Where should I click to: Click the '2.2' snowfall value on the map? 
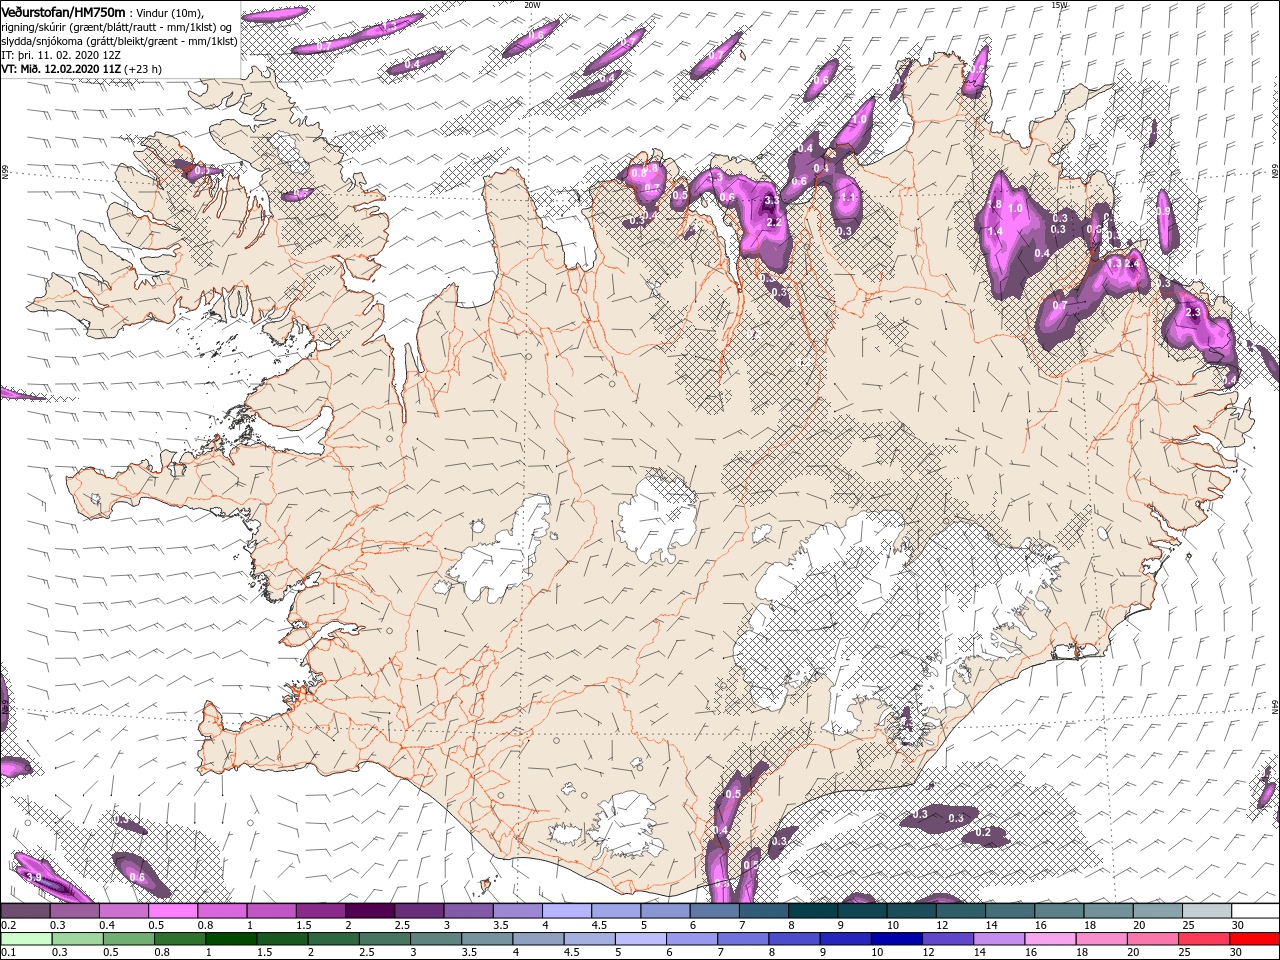(773, 223)
